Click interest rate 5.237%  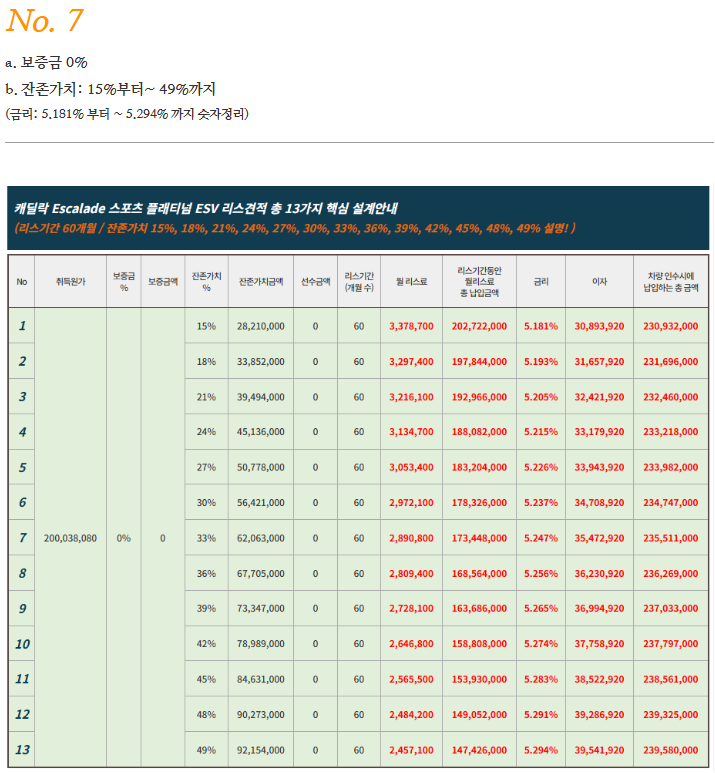tap(541, 503)
